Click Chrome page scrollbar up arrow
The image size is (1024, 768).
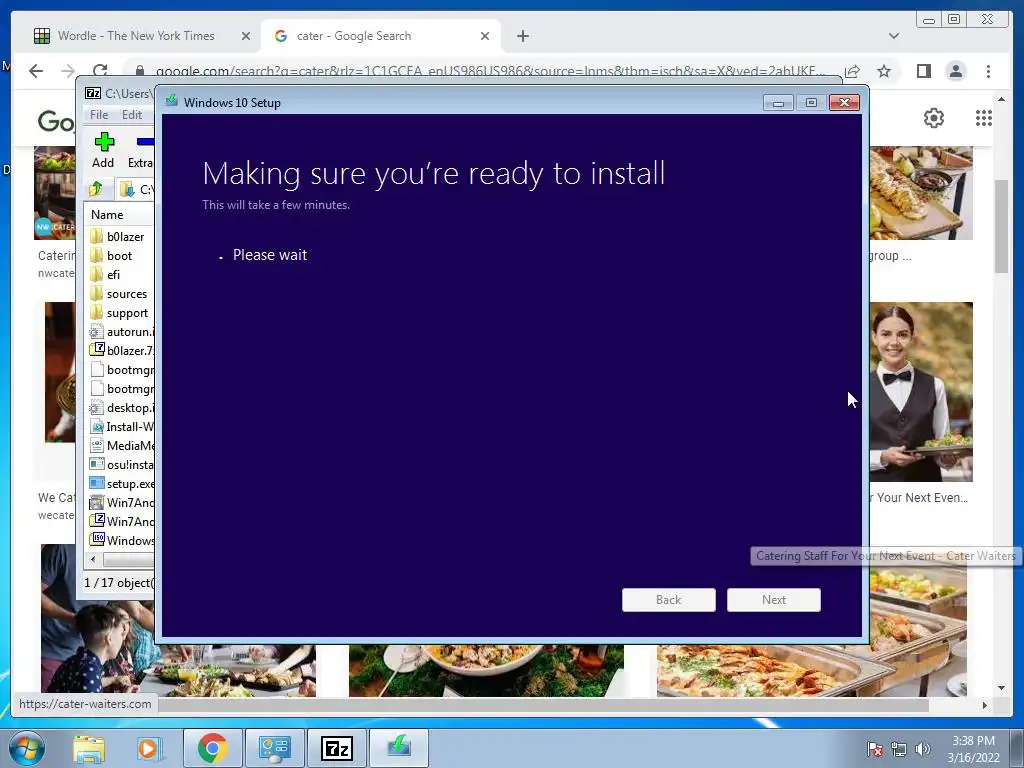coord(1001,99)
